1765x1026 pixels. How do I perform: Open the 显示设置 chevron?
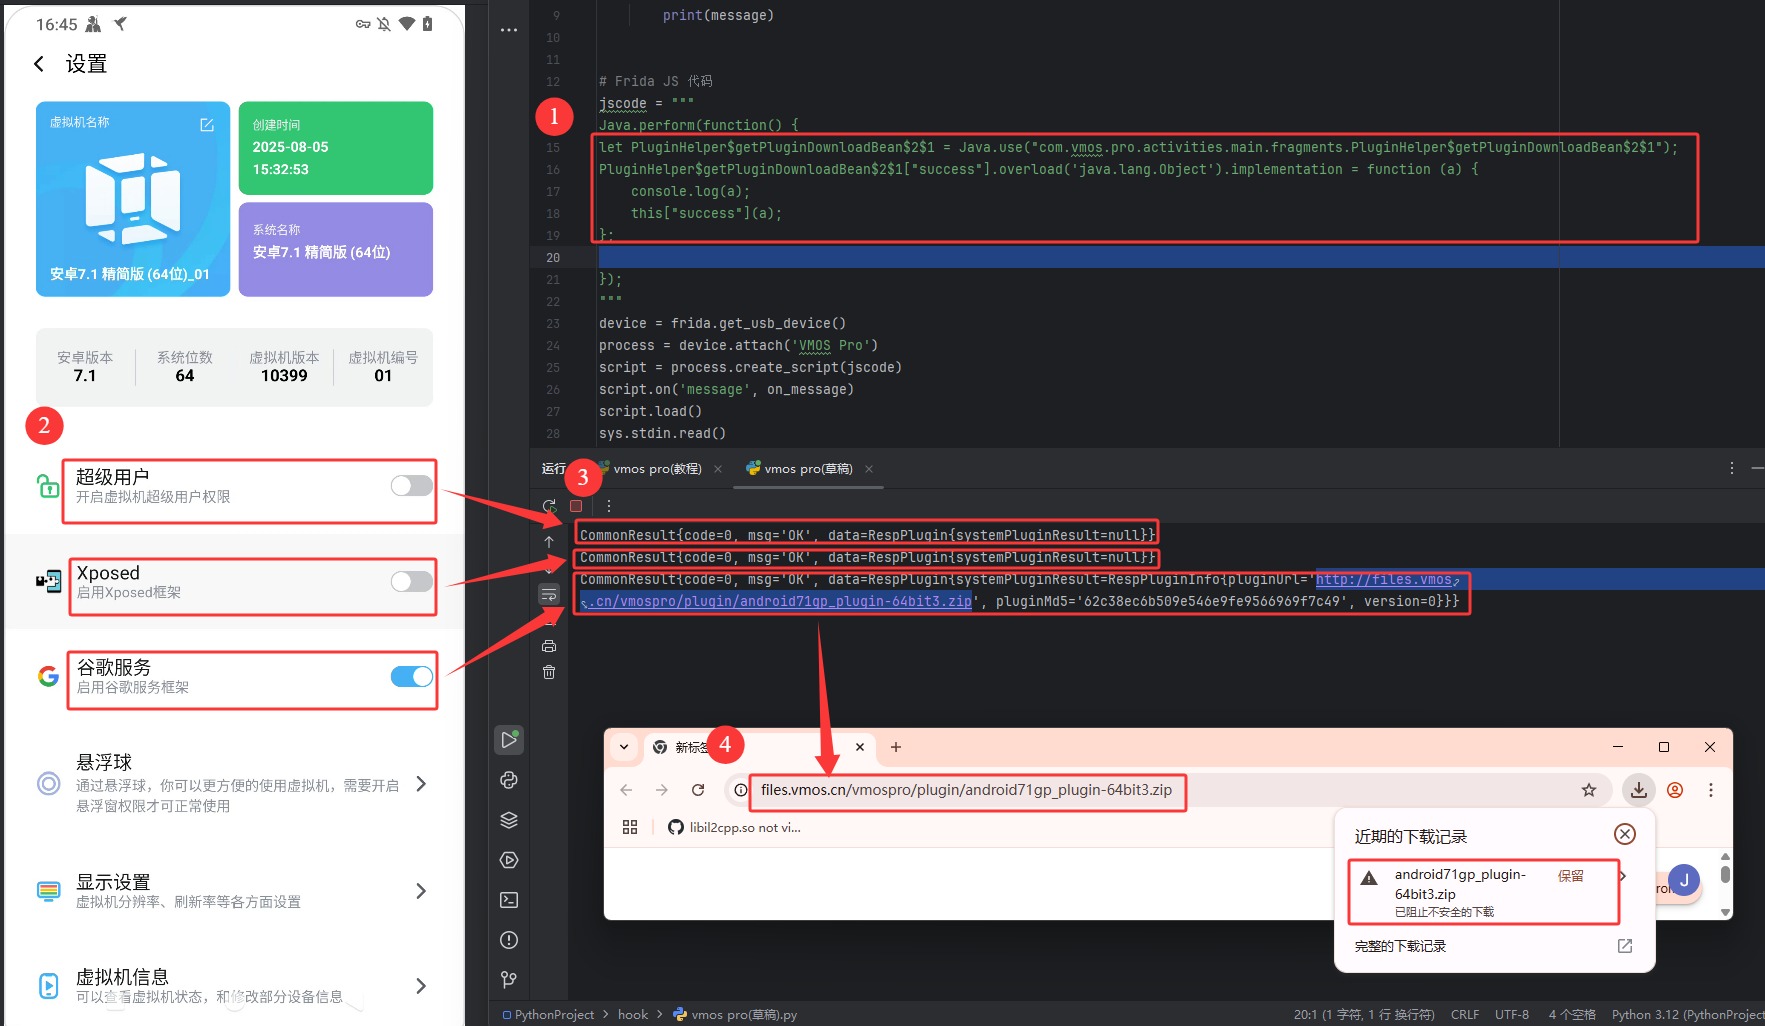coord(421,891)
